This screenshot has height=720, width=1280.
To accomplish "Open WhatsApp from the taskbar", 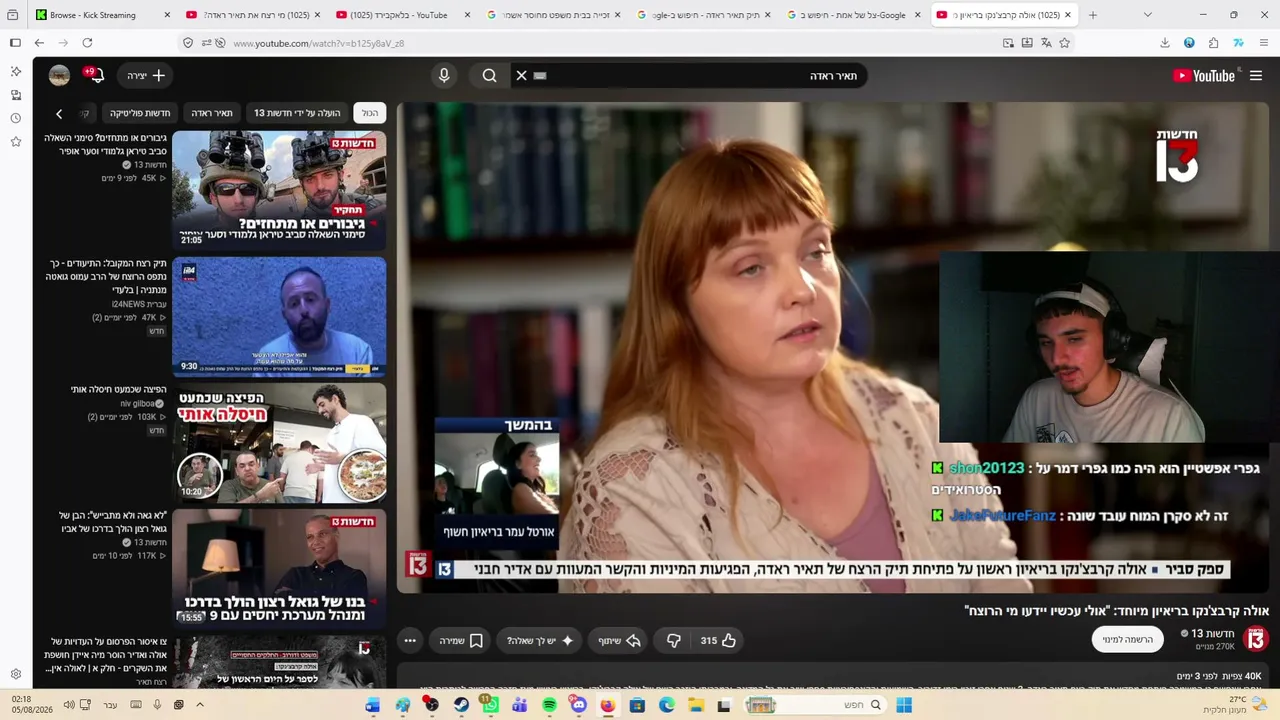I will [x=490, y=705].
